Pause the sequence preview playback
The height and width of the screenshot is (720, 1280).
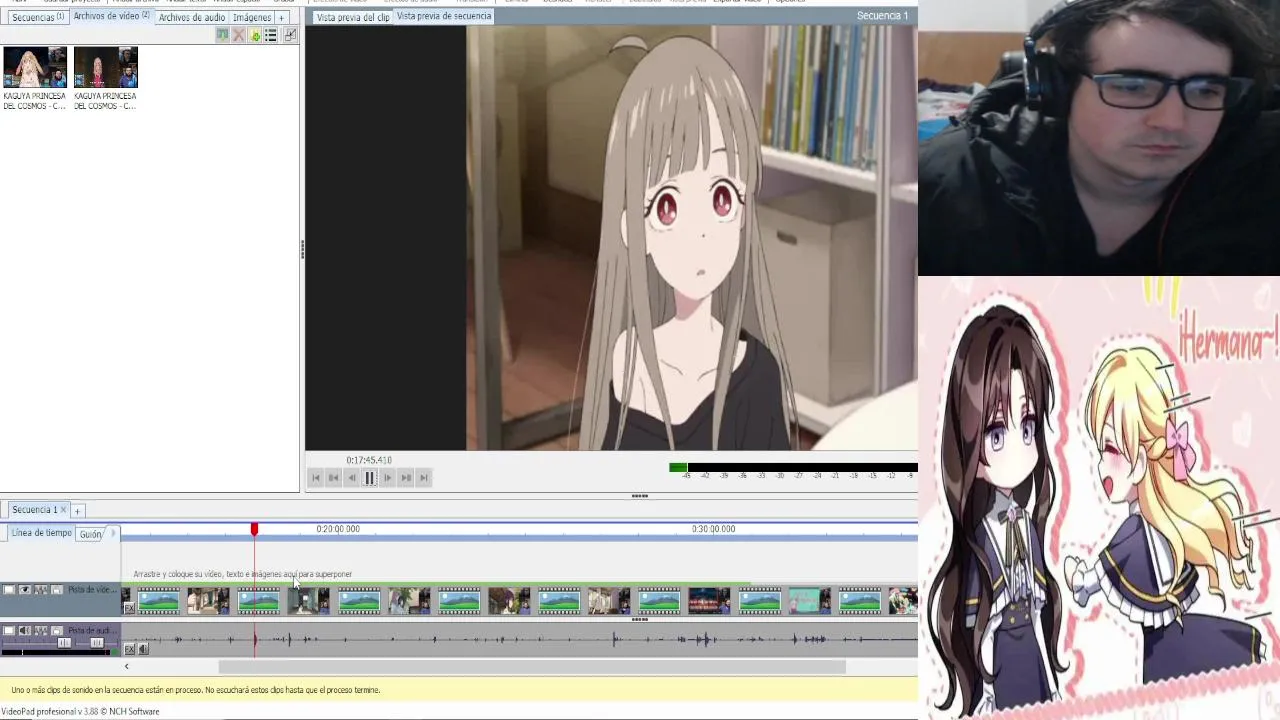370,478
